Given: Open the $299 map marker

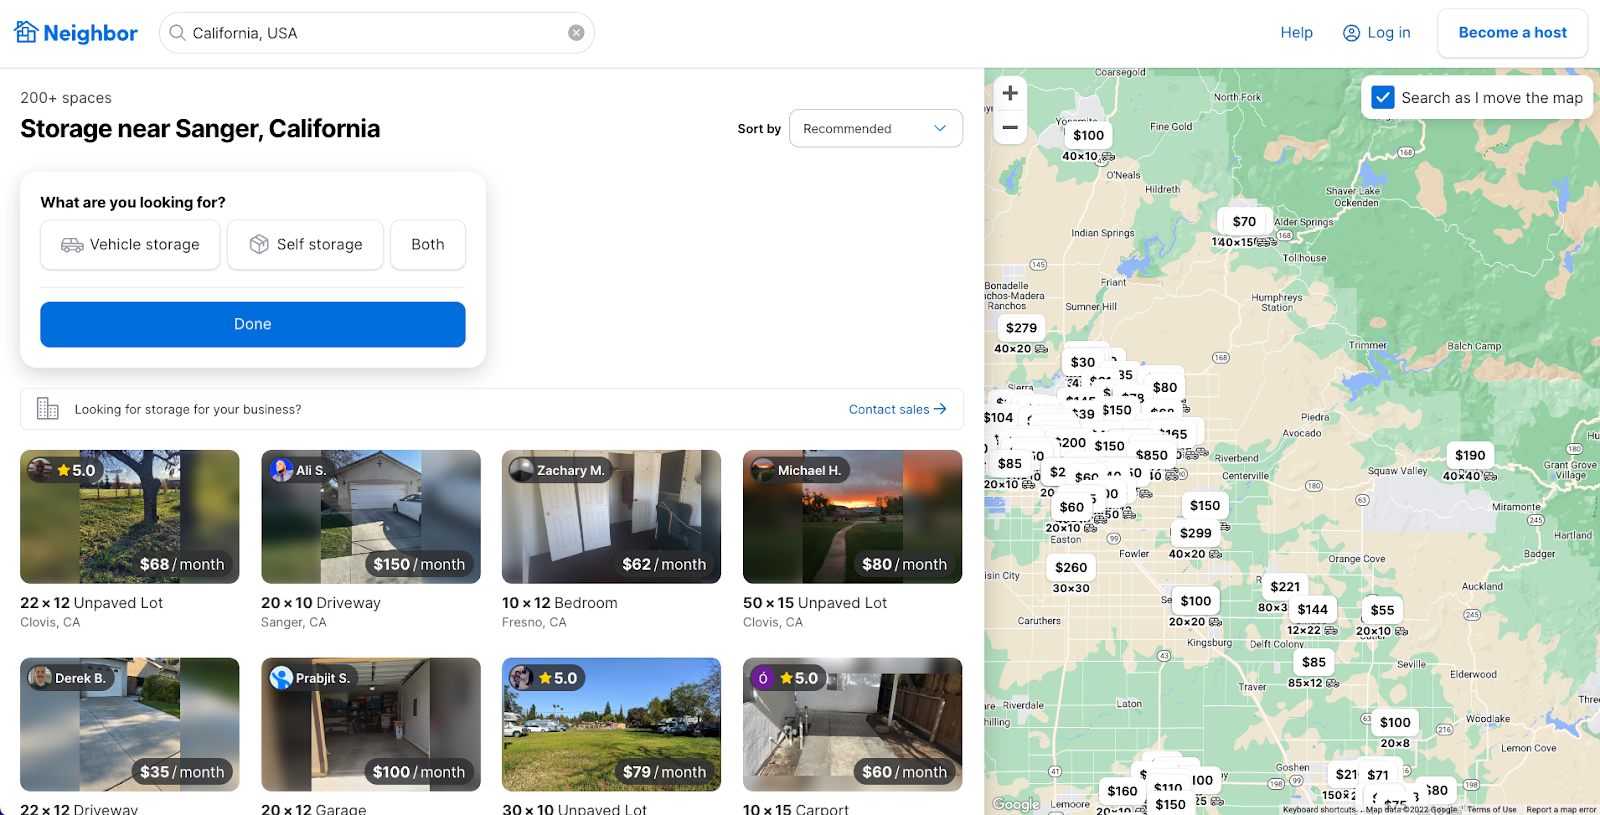Looking at the screenshot, I should click(1195, 533).
